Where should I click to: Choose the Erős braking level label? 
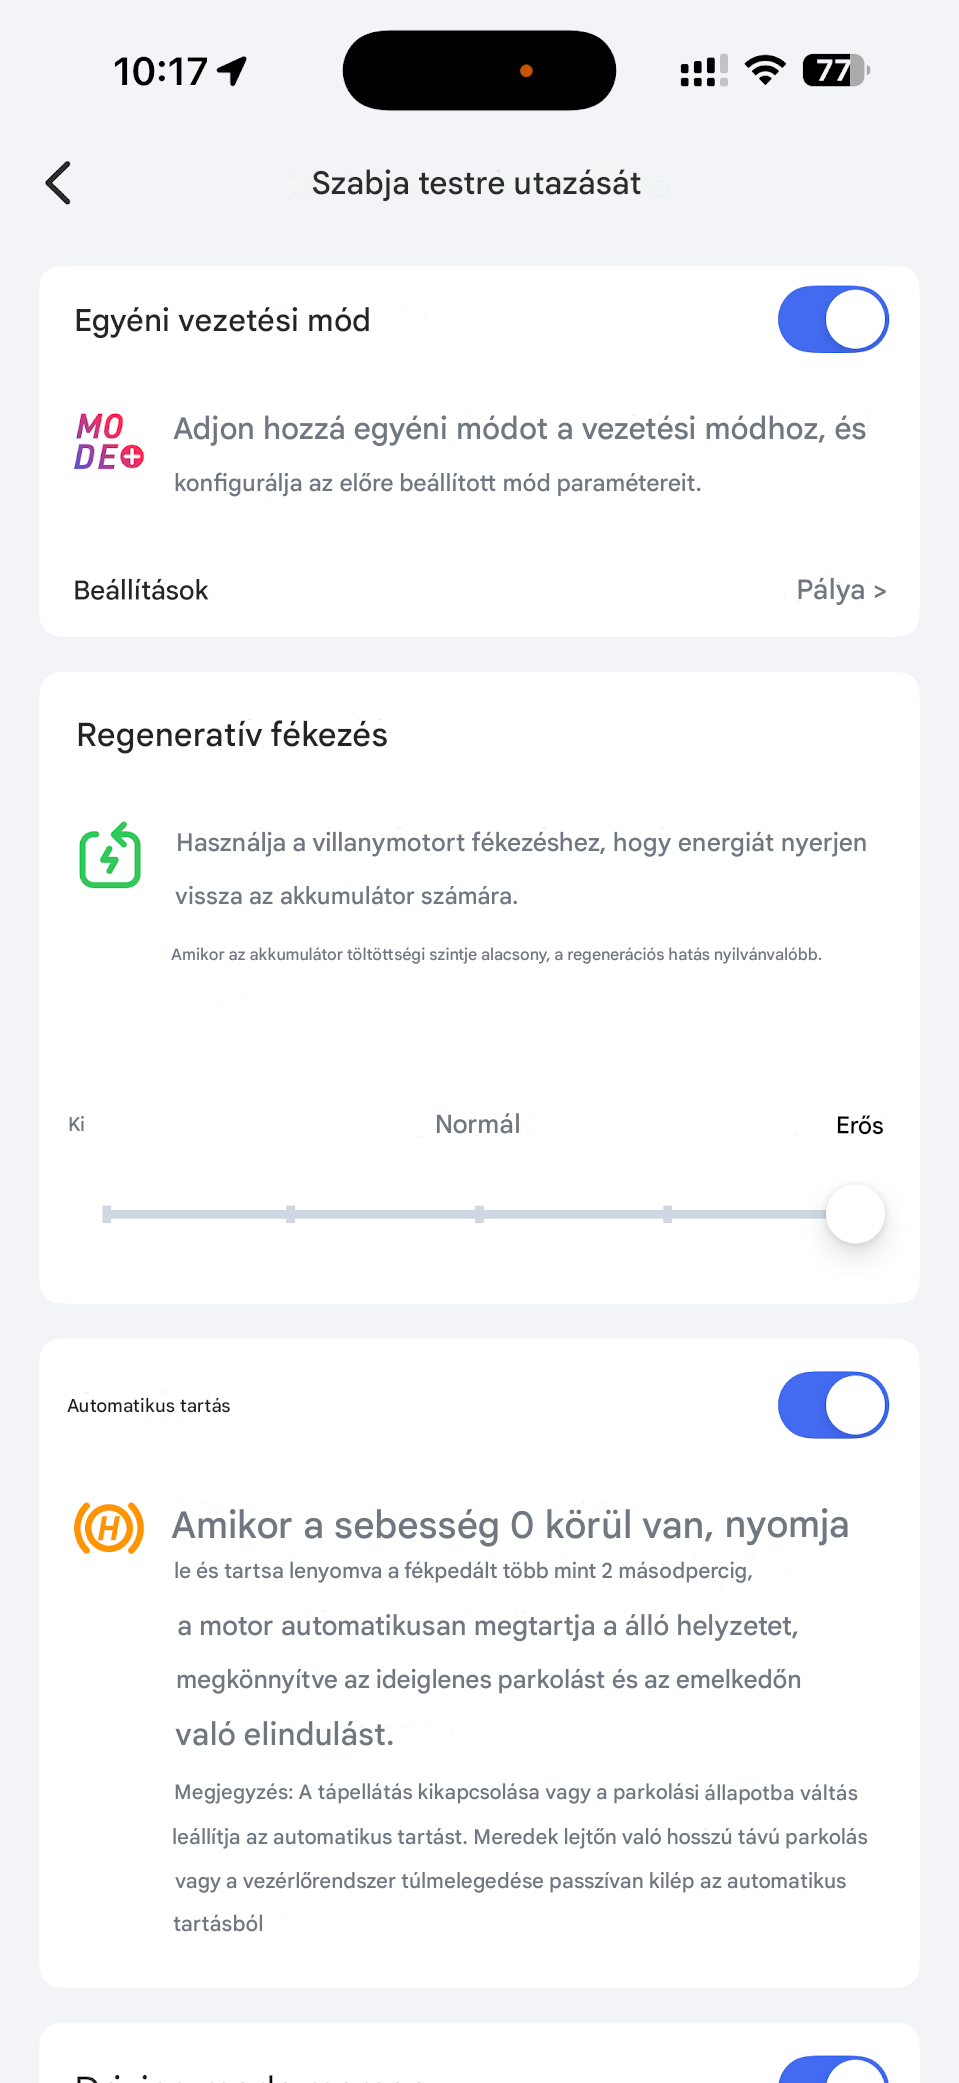pos(859,1125)
